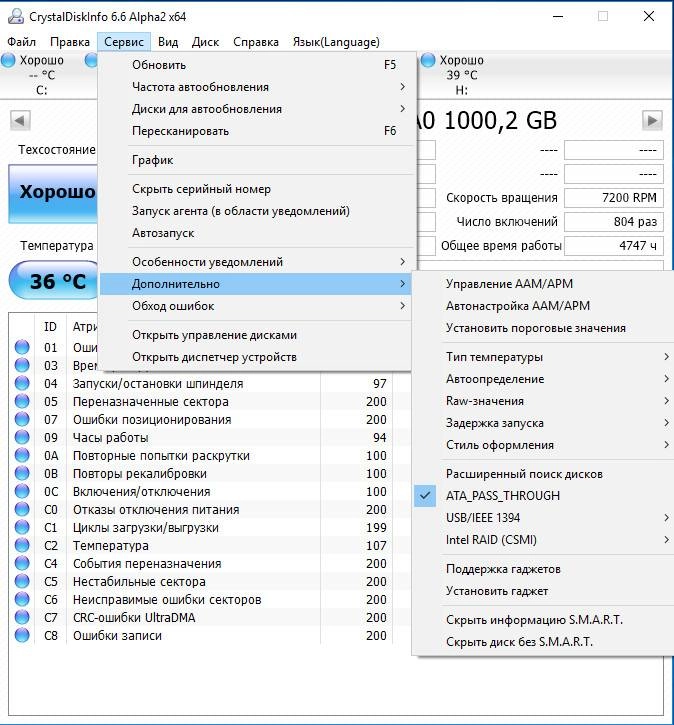
Task: Click status orb for attribute 03
Action: click(22, 365)
